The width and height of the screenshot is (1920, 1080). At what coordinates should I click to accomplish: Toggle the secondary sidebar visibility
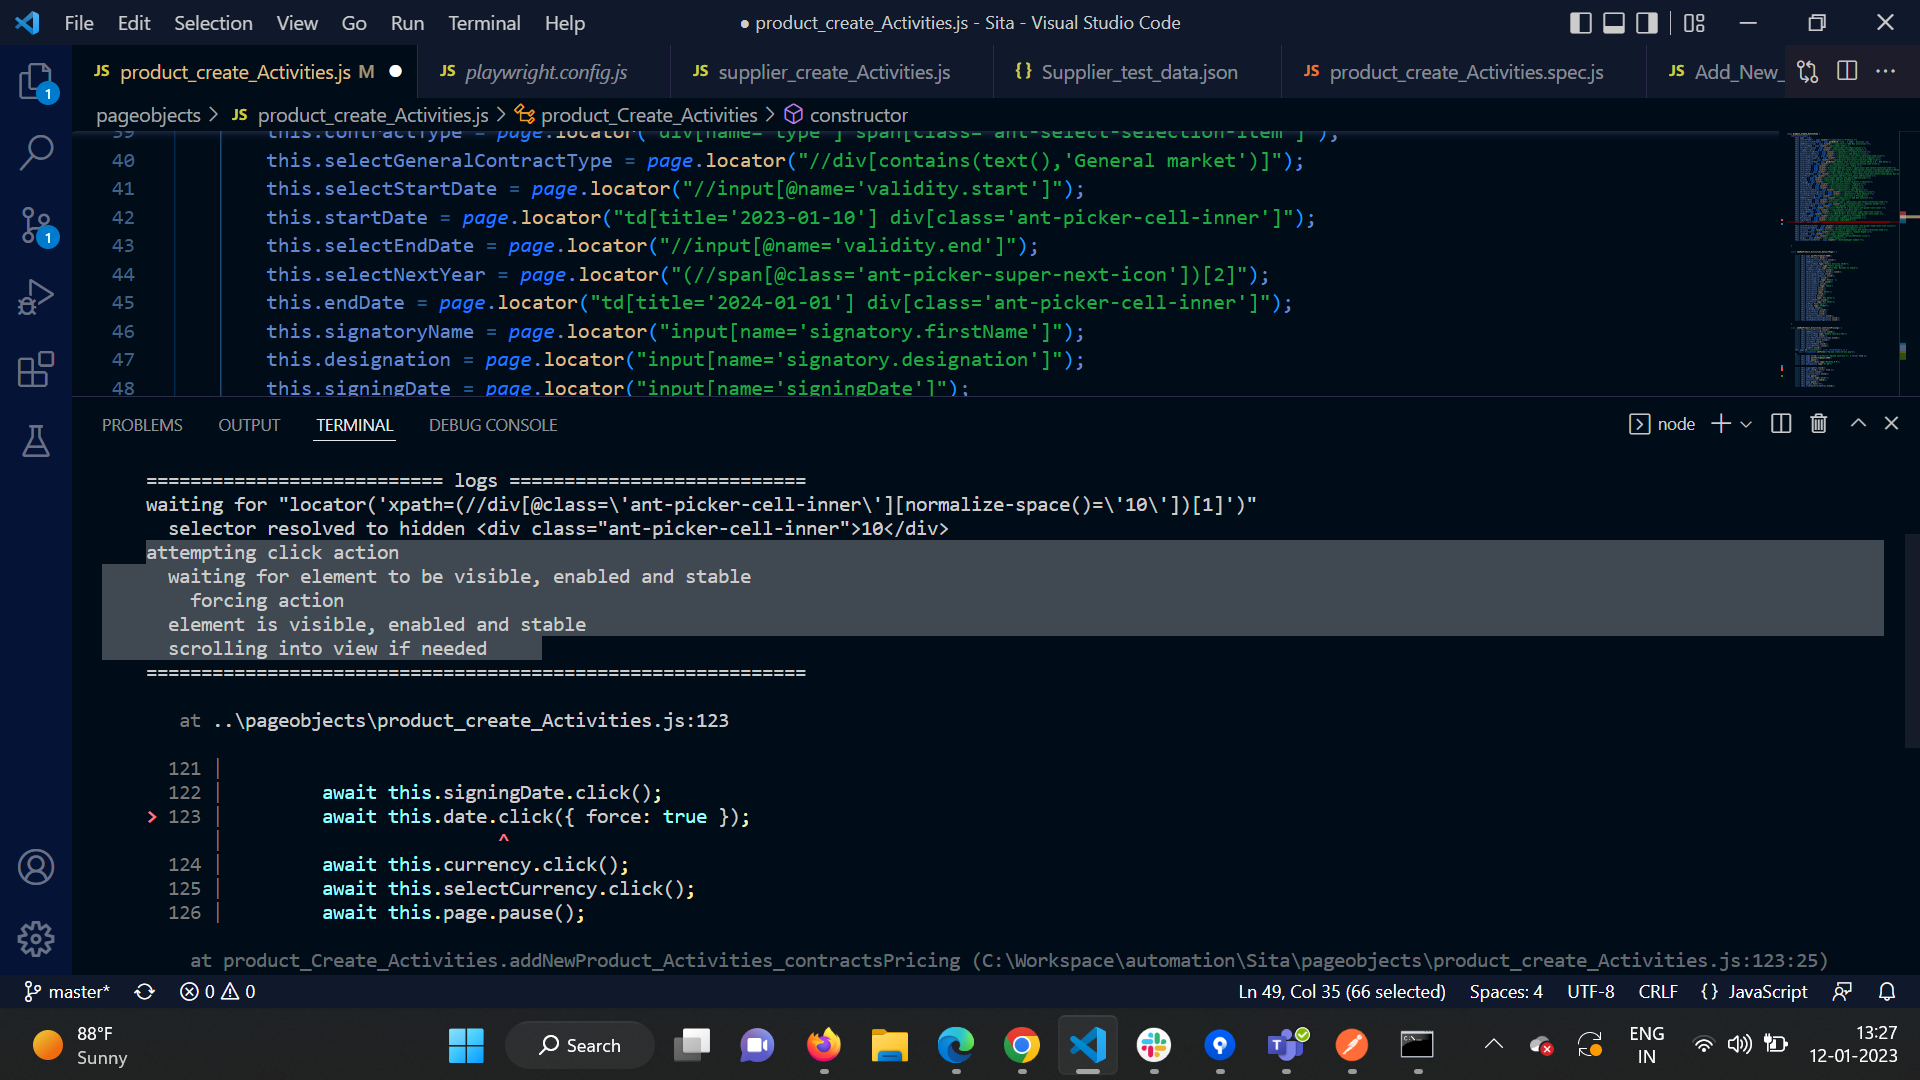click(x=1647, y=22)
